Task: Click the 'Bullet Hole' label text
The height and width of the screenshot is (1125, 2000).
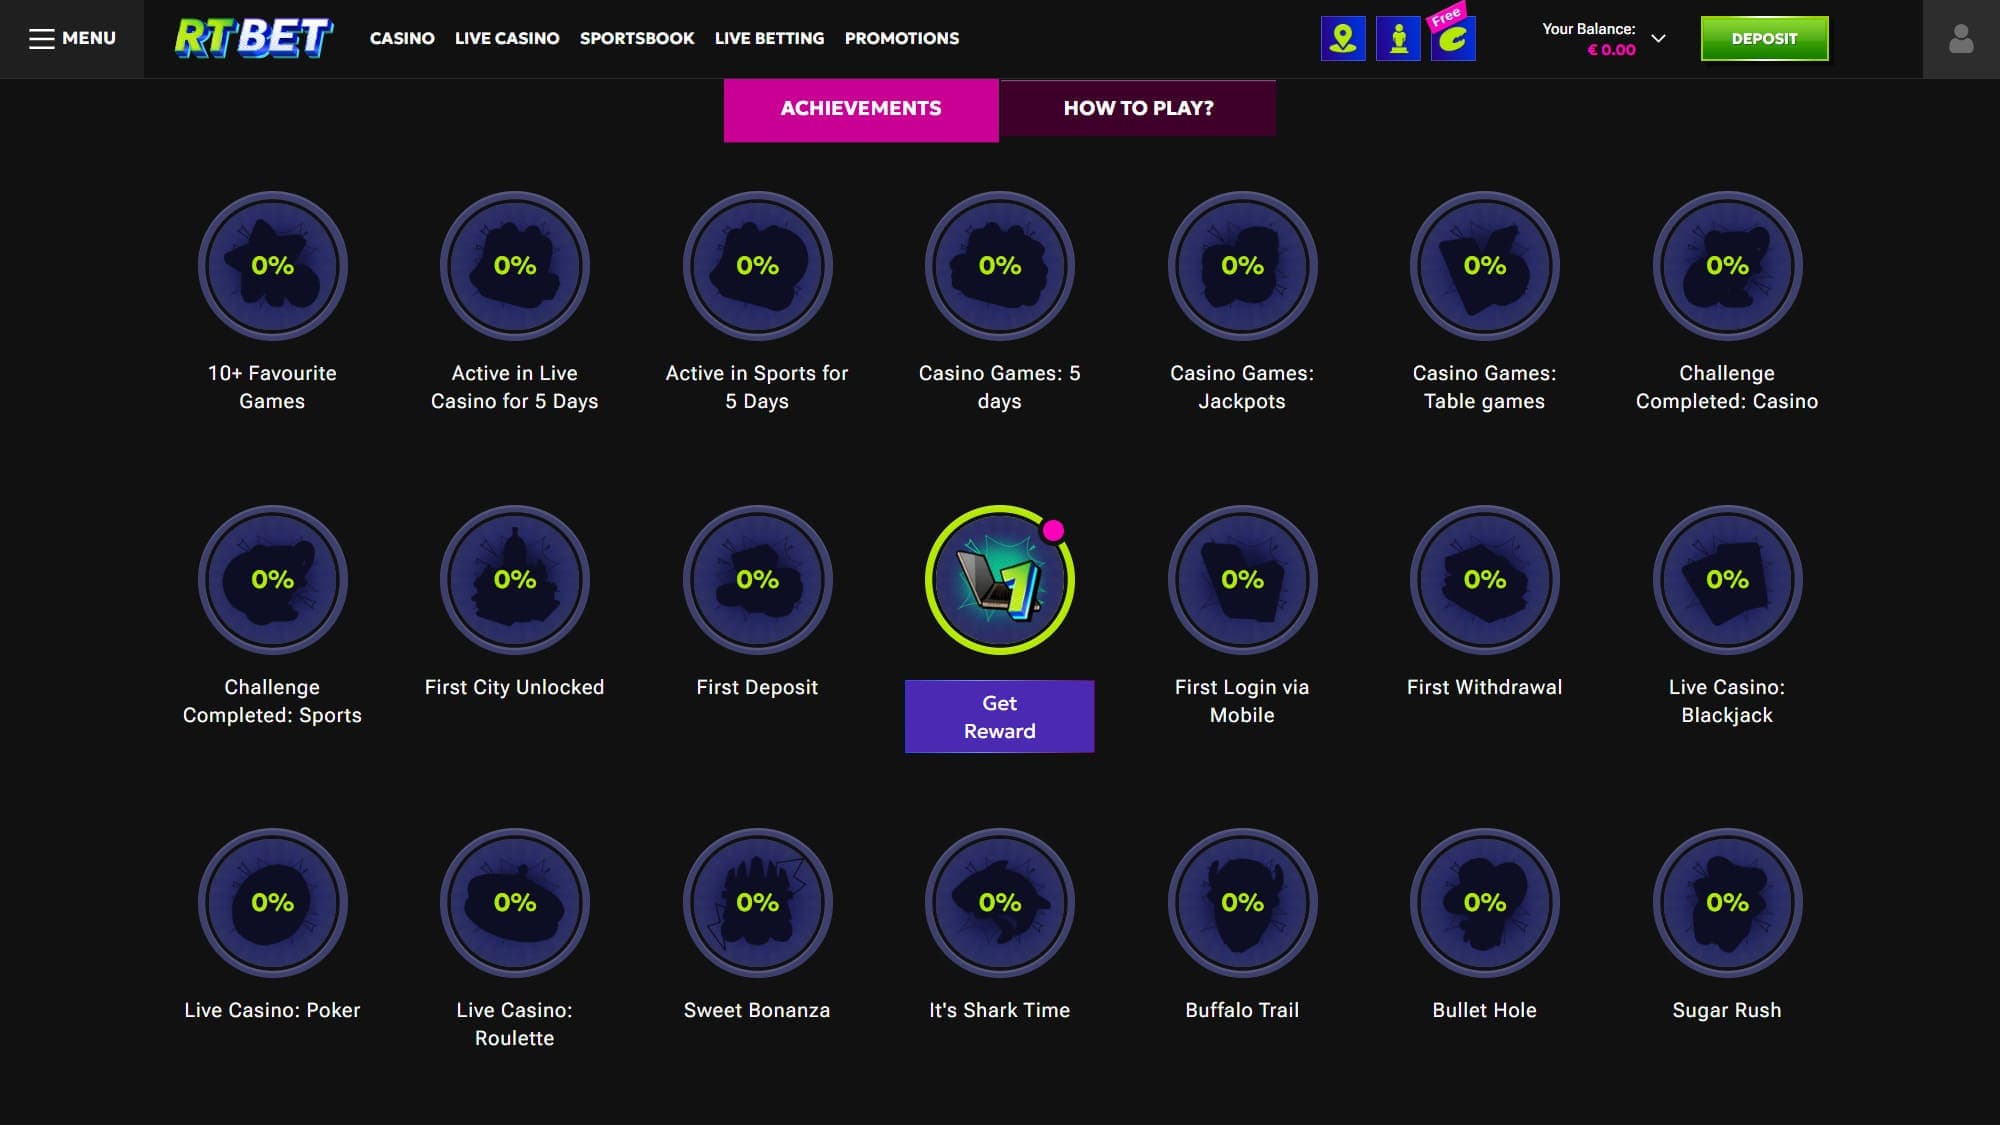Action: point(1484,1010)
